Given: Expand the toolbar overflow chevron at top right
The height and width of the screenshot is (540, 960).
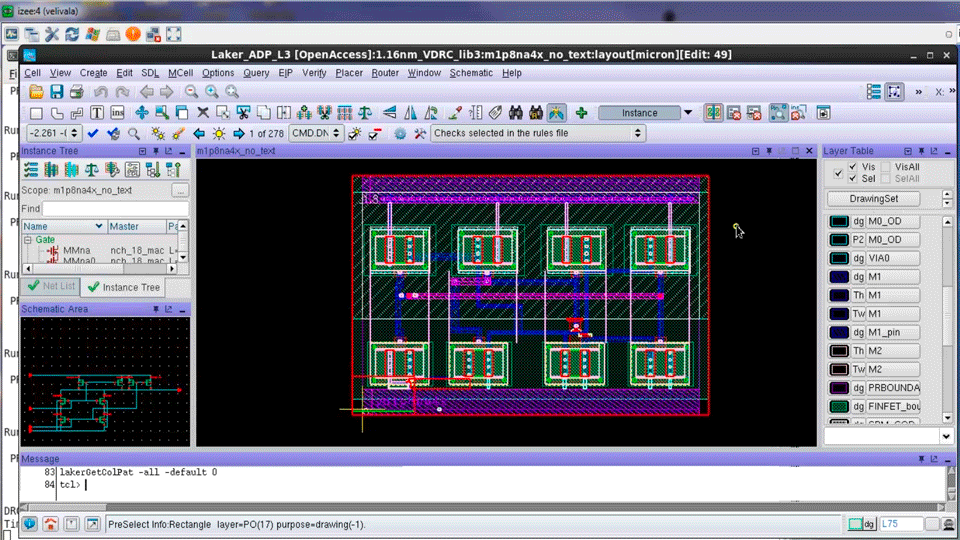Looking at the screenshot, I should 918,92.
